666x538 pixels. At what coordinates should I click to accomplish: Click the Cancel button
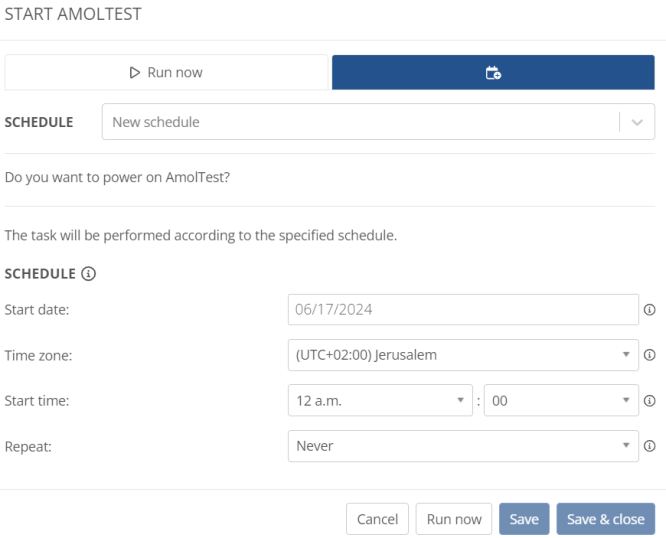(377, 519)
